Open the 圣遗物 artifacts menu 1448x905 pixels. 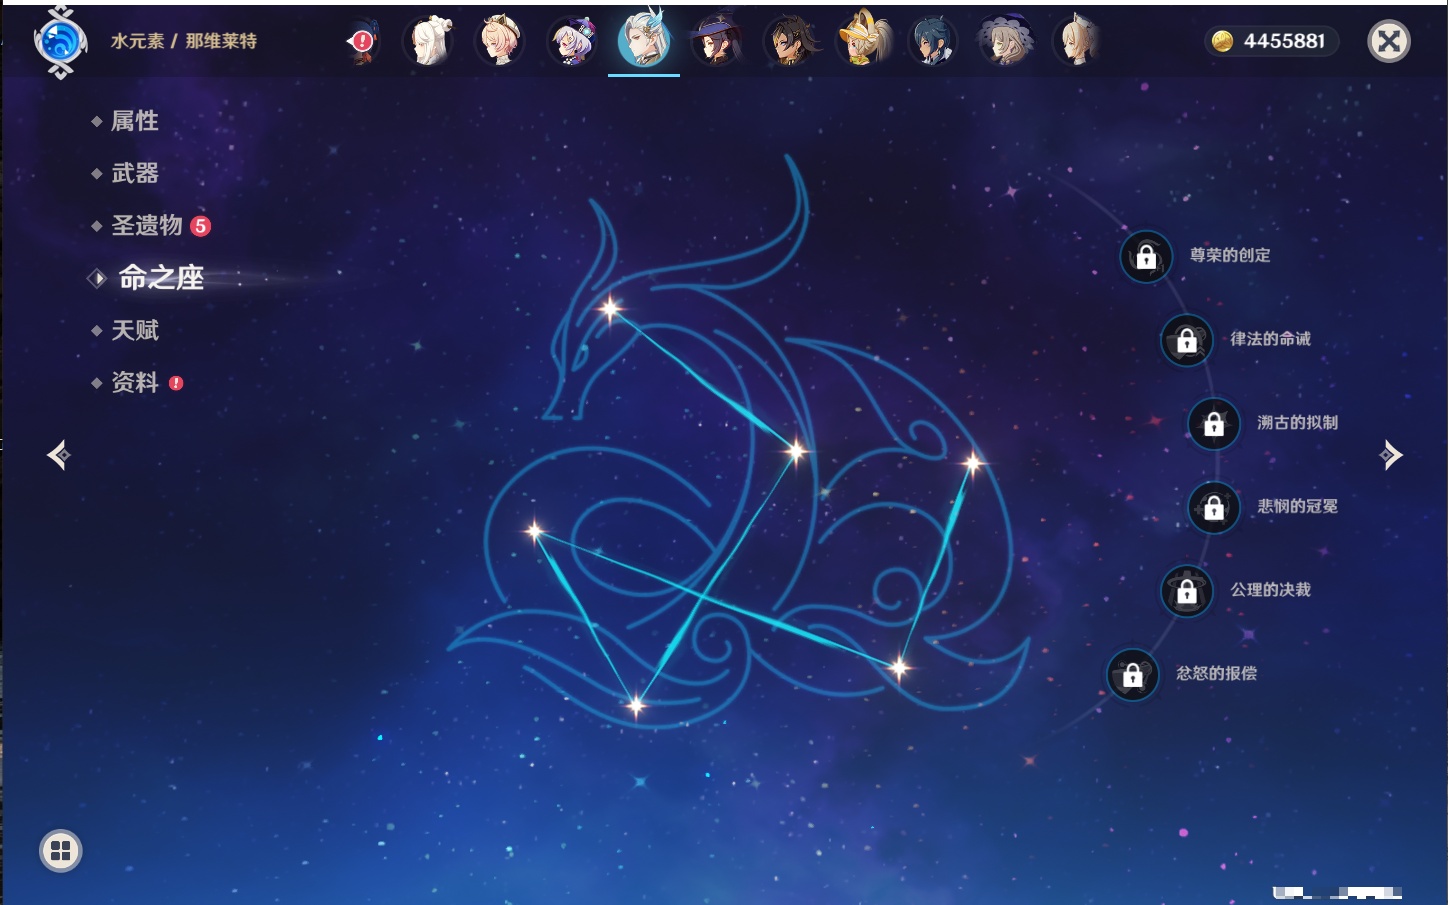(147, 226)
